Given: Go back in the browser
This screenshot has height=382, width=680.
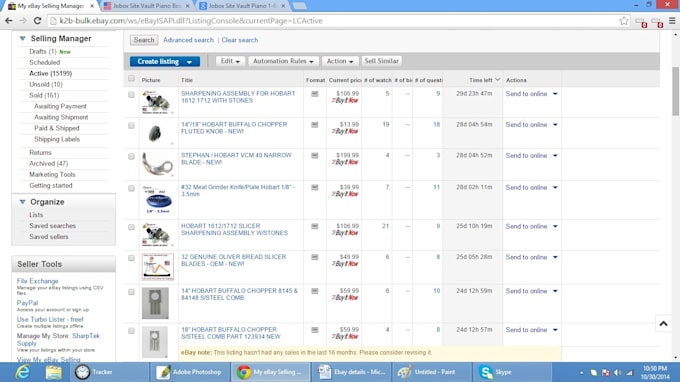Looking at the screenshot, I should [8, 20].
